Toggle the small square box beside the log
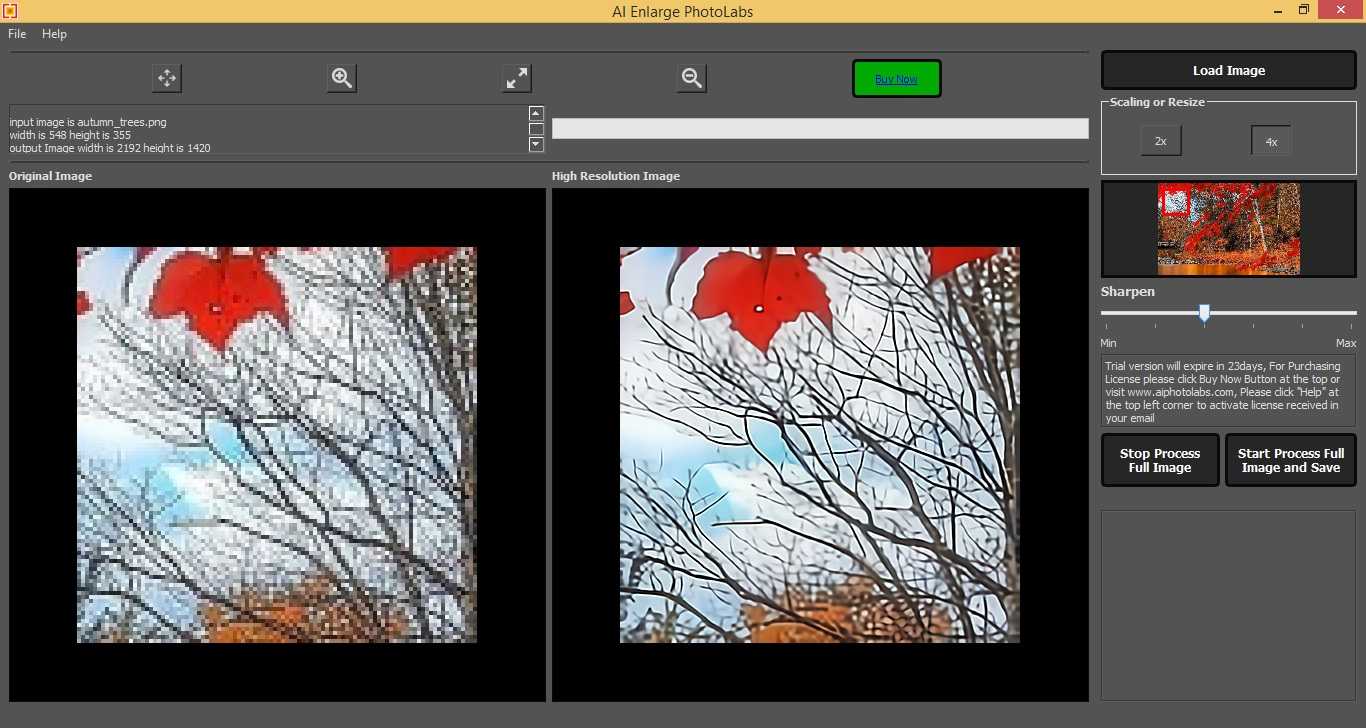Screen dimensions: 1366x728 tap(536, 128)
